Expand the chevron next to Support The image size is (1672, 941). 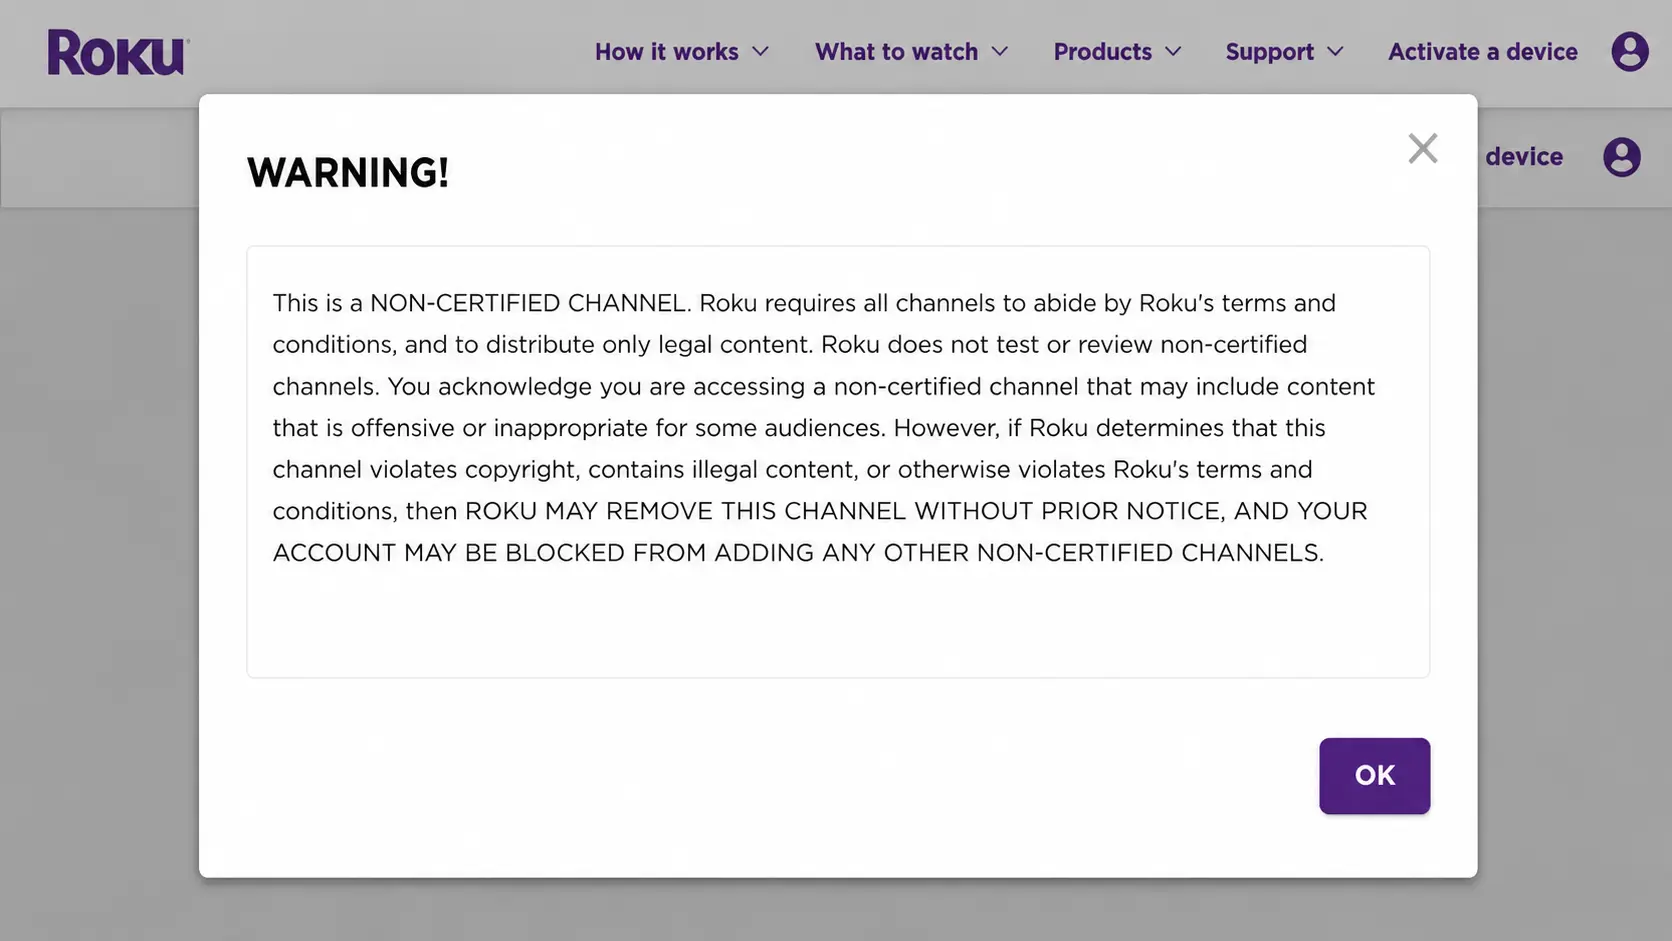[1335, 52]
